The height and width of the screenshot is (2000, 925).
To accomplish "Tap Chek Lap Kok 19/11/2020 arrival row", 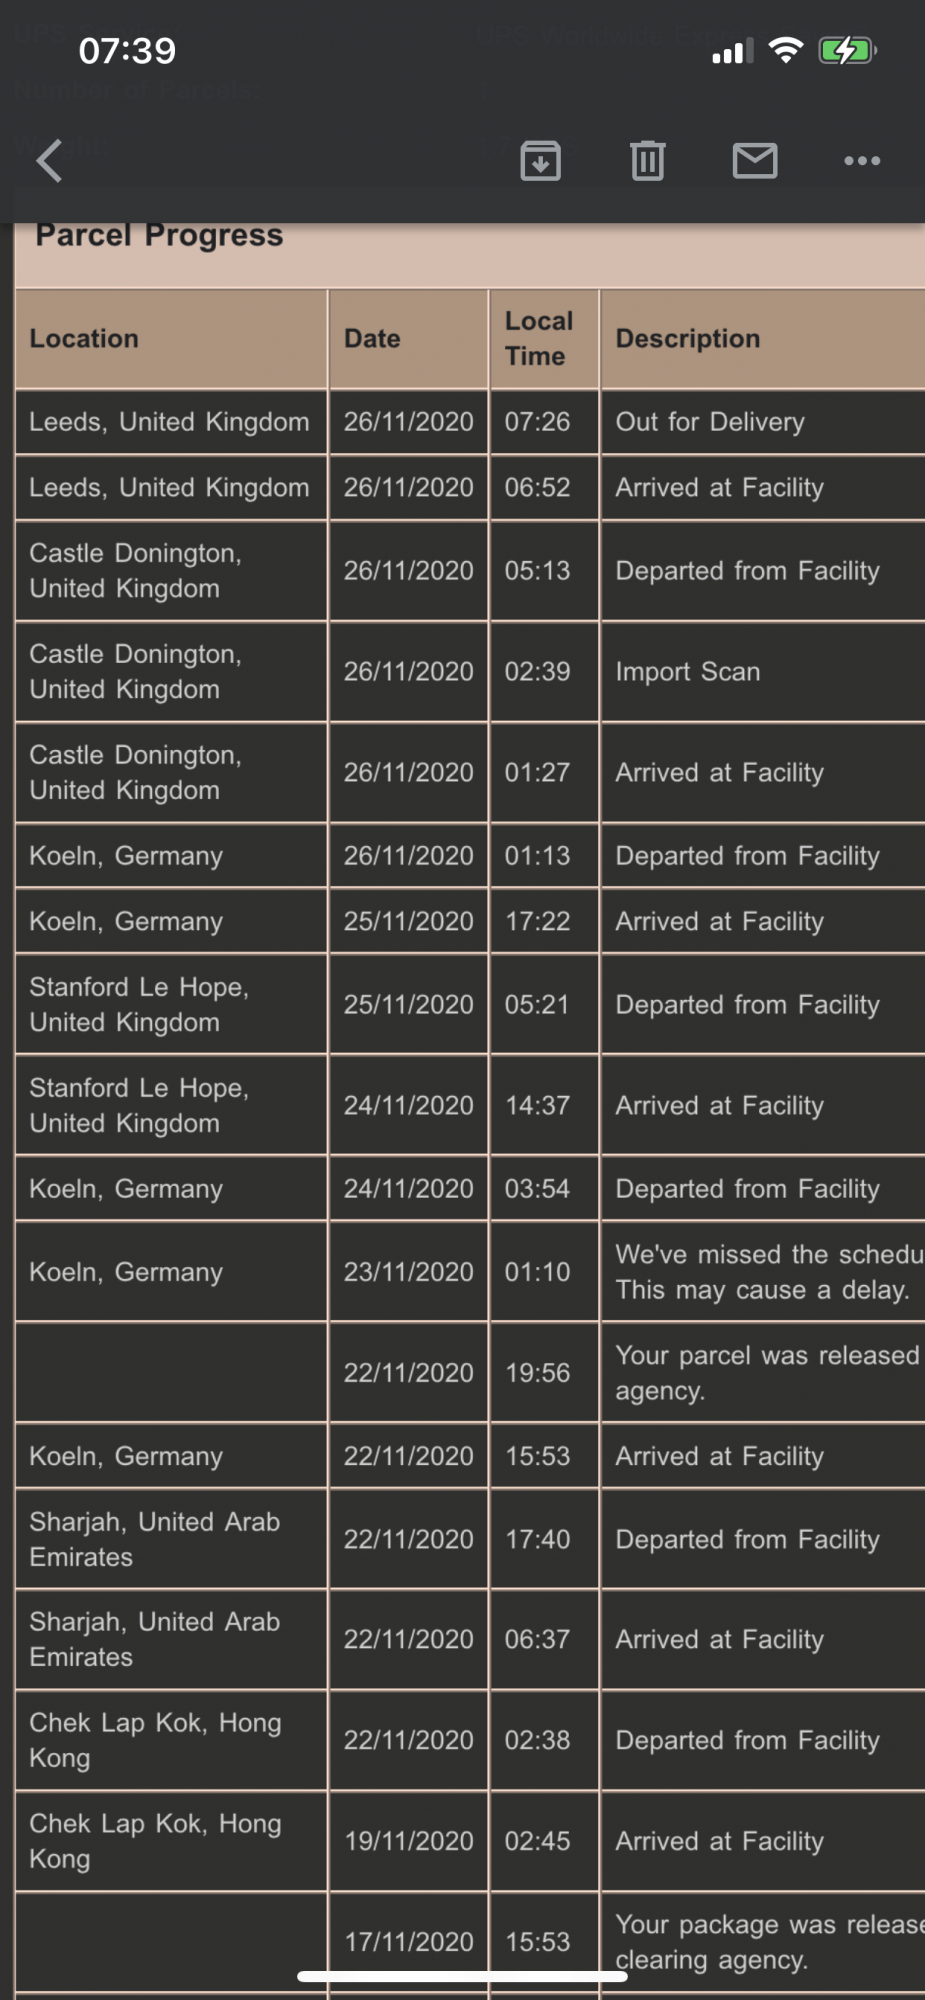I will (x=470, y=1841).
